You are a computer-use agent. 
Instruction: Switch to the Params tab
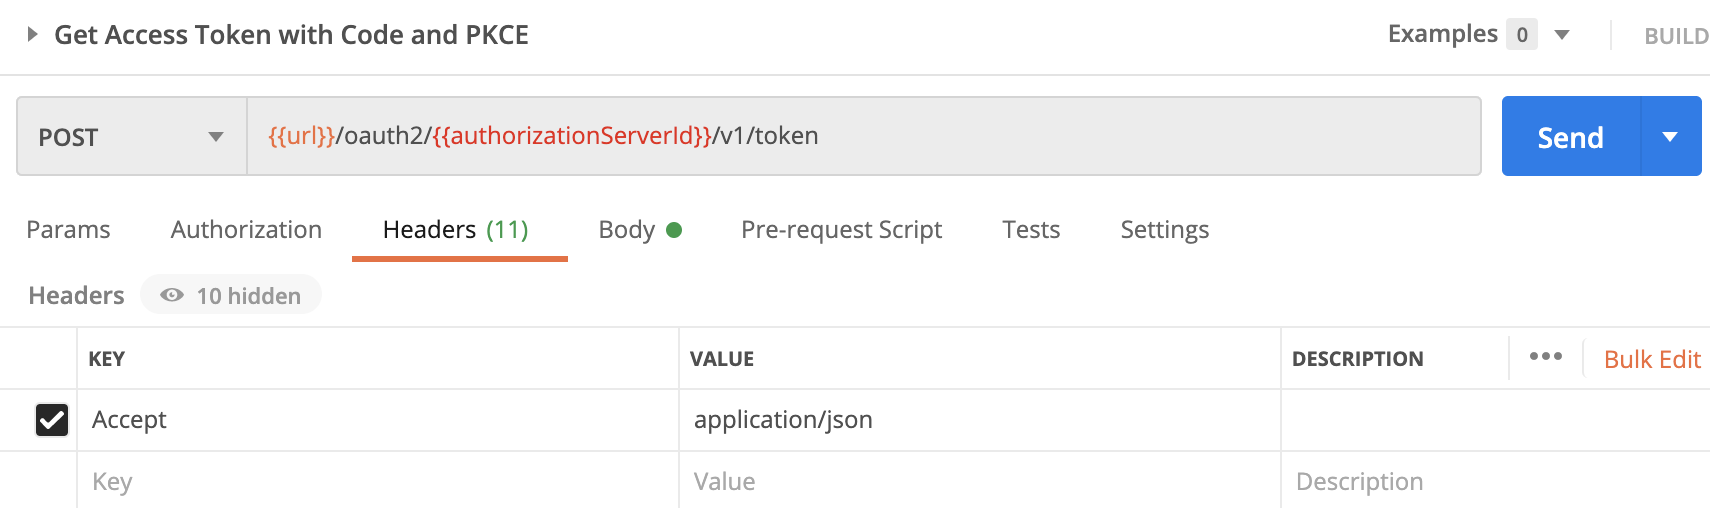(68, 230)
